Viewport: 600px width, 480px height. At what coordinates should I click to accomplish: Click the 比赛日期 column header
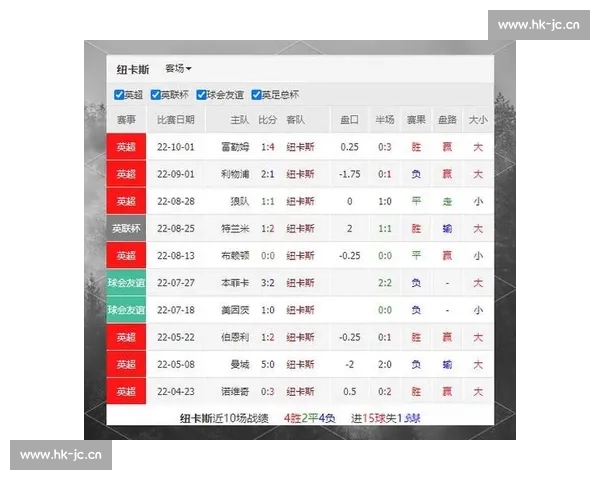click(176, 120)
